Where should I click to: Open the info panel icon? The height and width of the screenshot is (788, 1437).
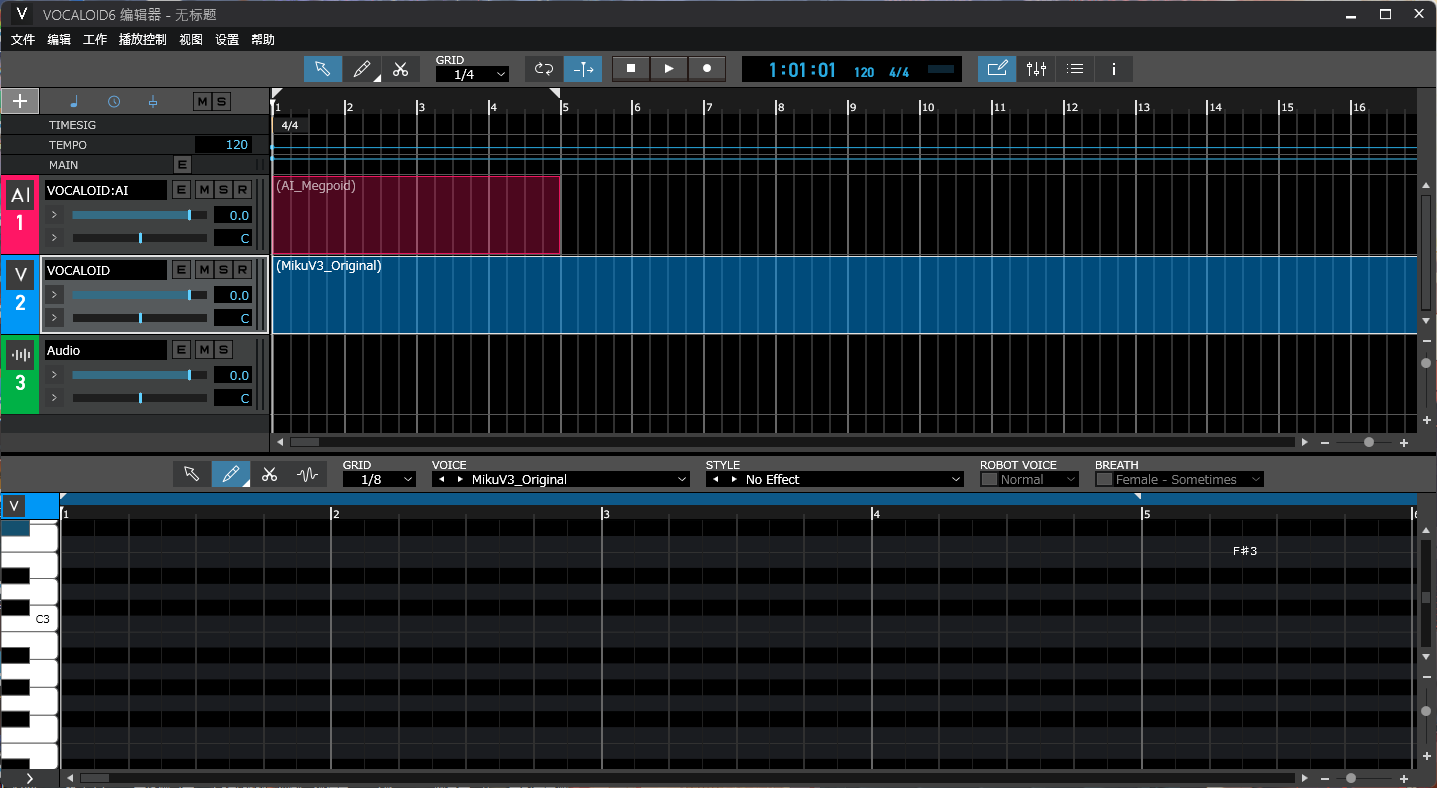(1114, 69)
